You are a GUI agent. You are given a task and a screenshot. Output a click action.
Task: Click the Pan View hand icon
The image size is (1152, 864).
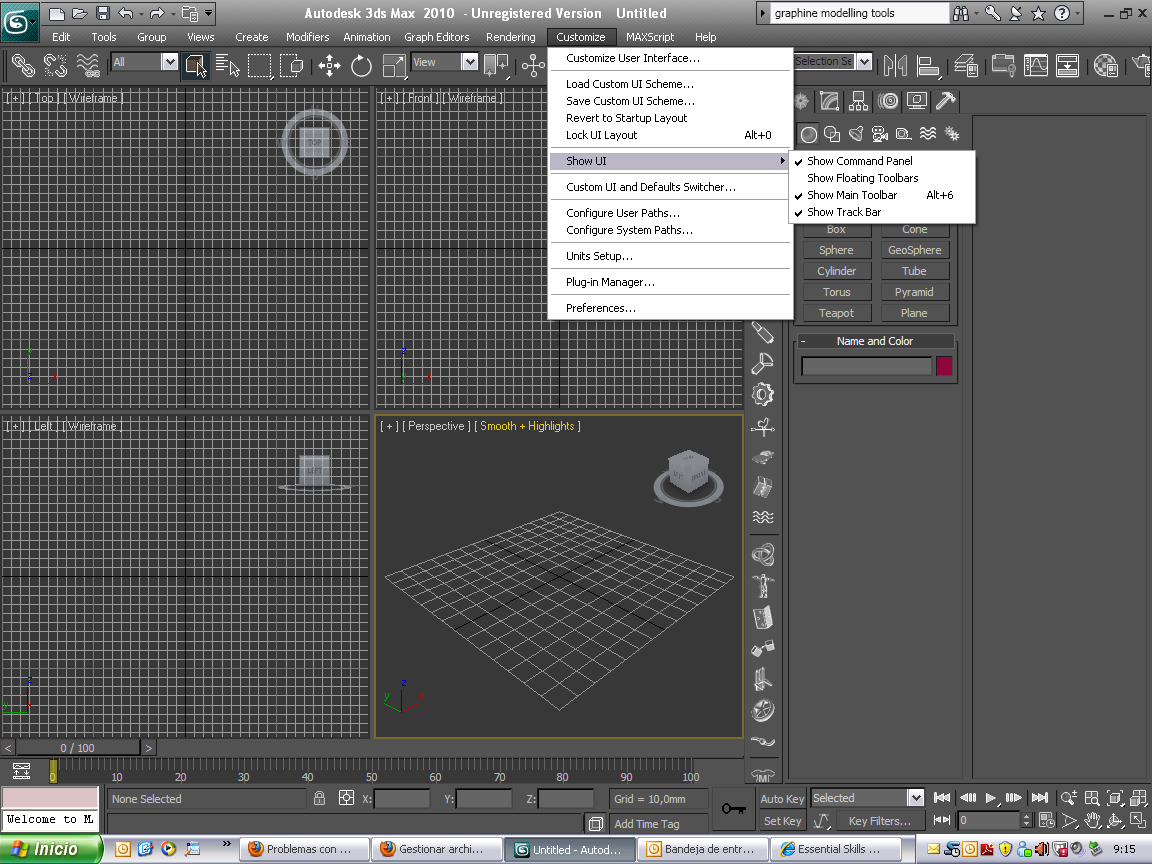1092,820
